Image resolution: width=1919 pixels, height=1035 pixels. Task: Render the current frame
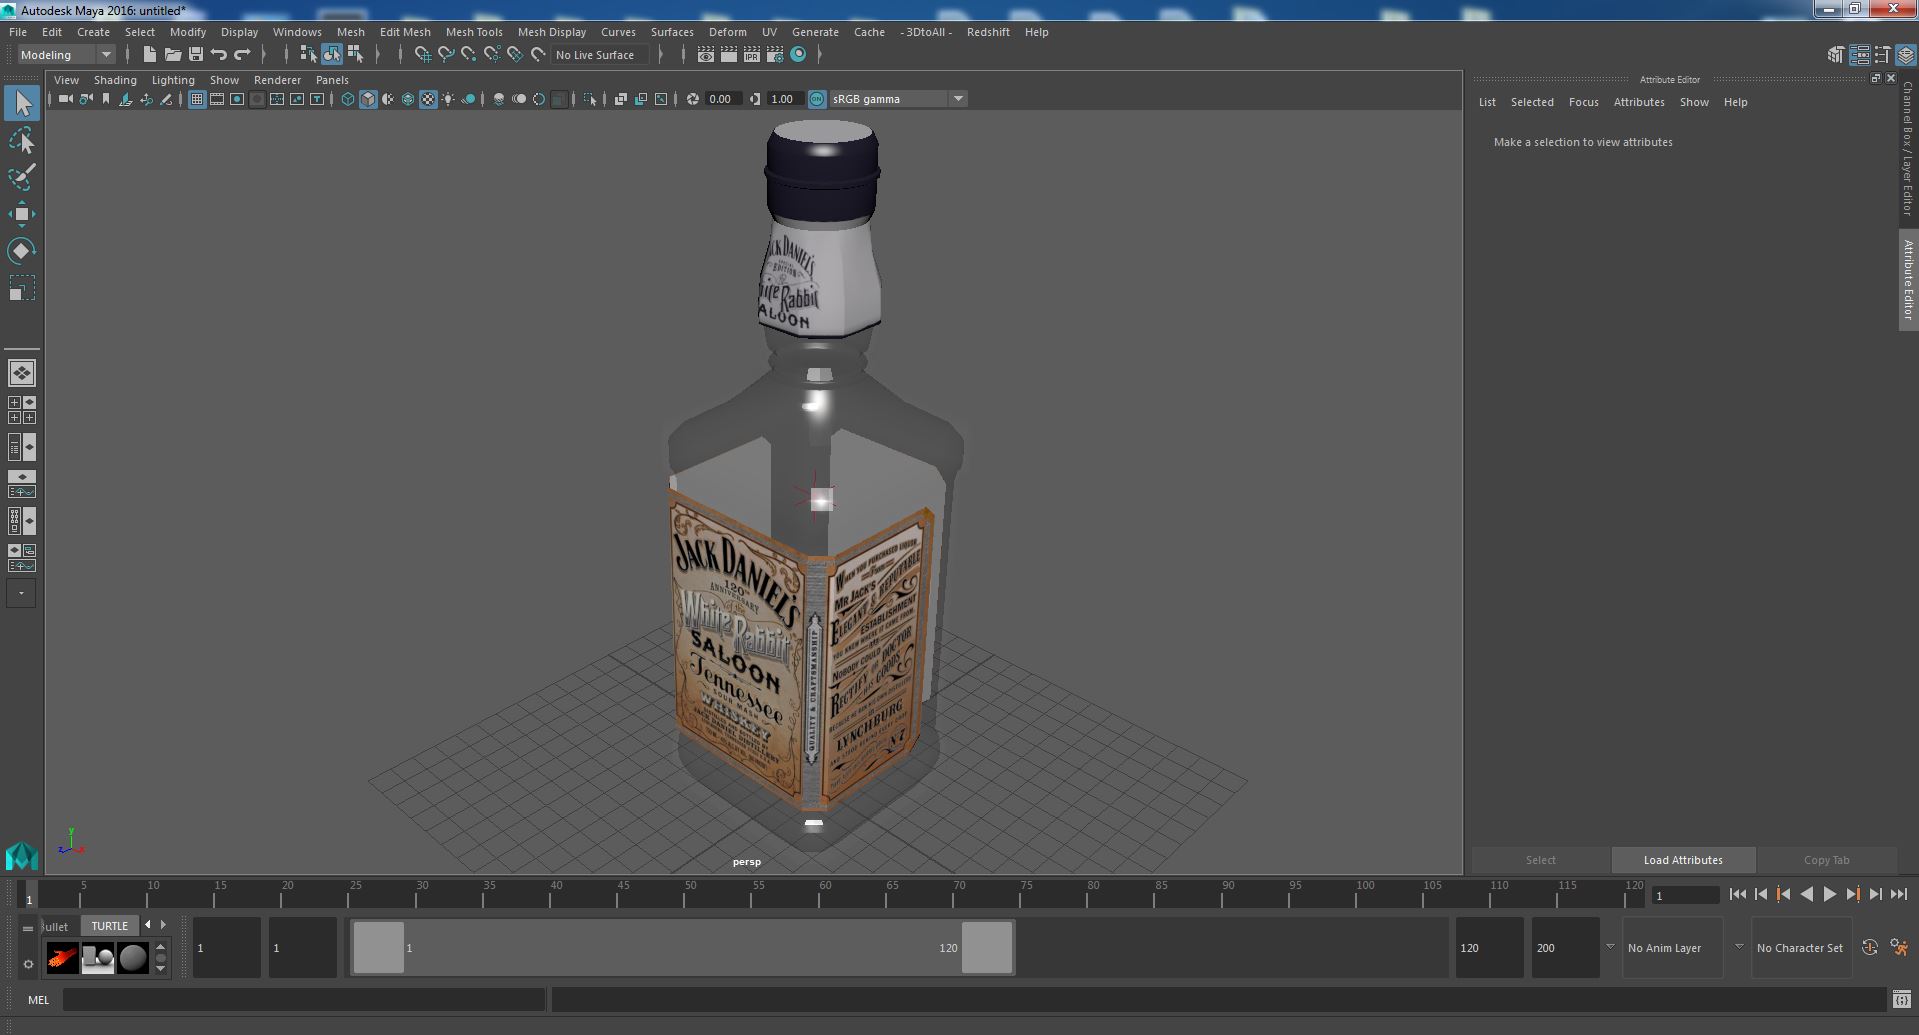coord(729,55)
